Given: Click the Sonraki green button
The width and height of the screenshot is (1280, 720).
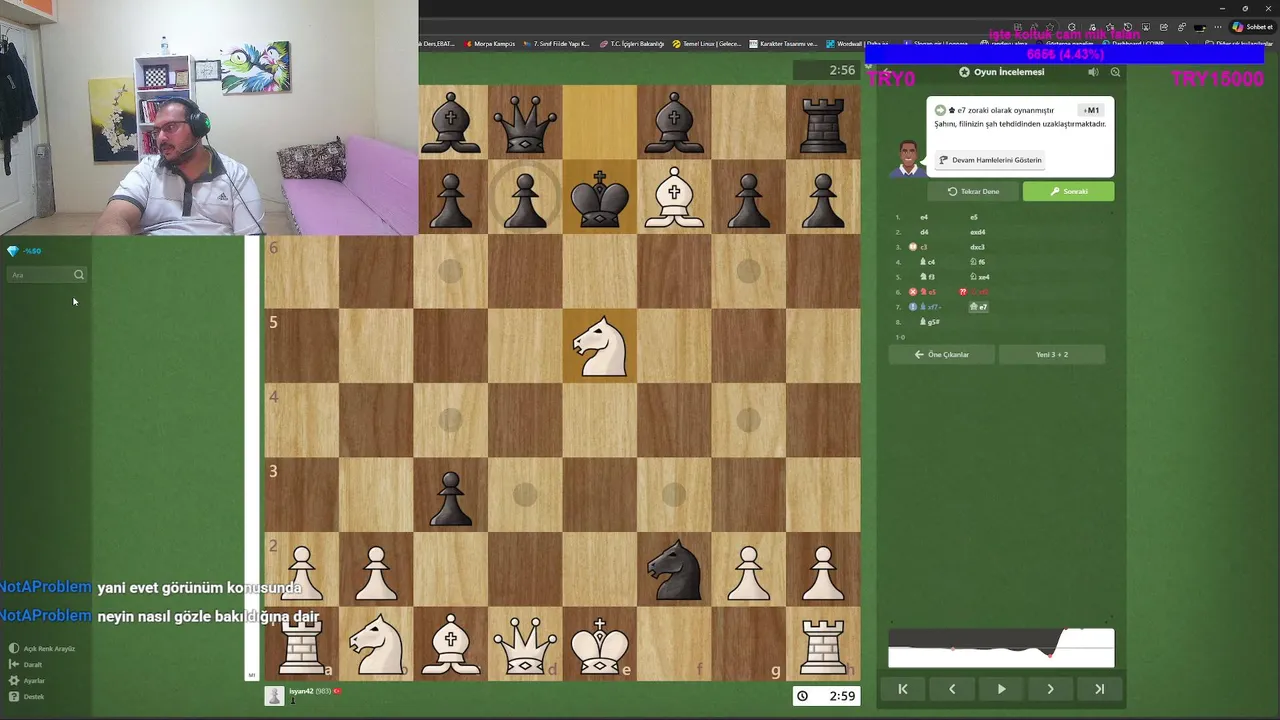Looking at the screenshot, I should 1068,191.
